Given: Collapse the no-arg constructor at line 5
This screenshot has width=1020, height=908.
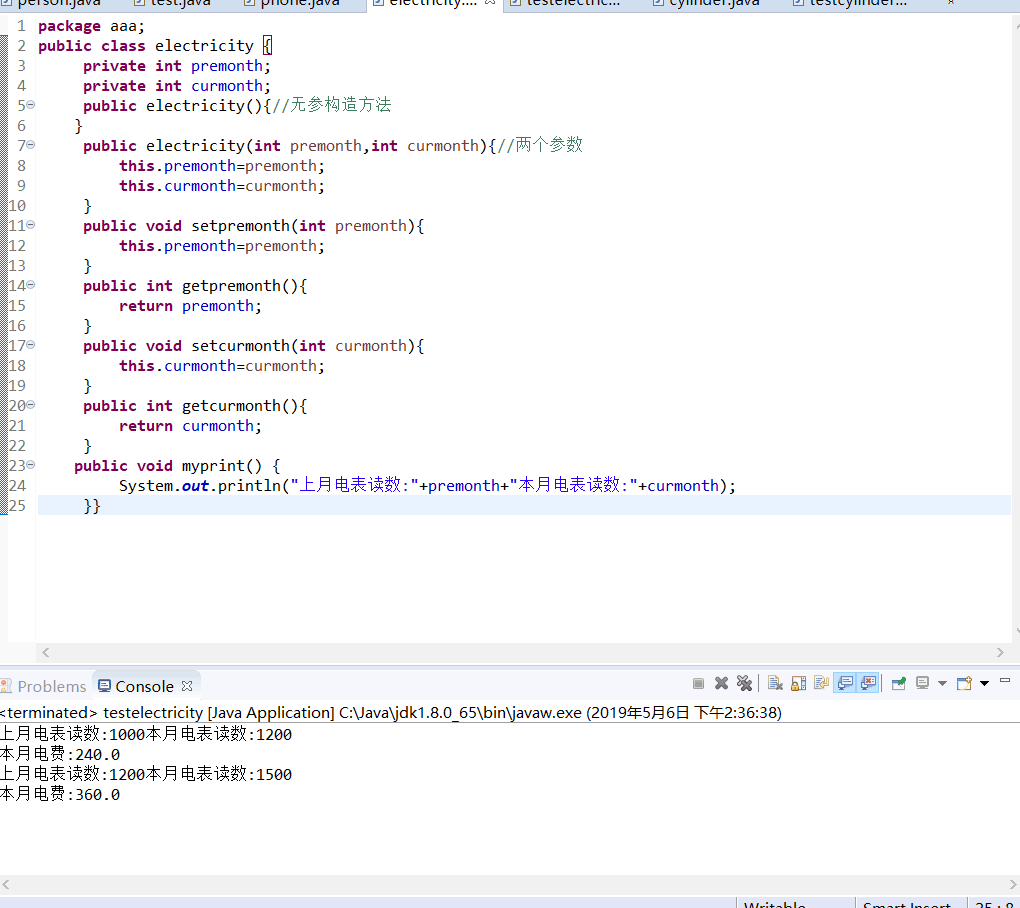Looking at the screenshot, I should pyautogui.click(x=31, y=105).
